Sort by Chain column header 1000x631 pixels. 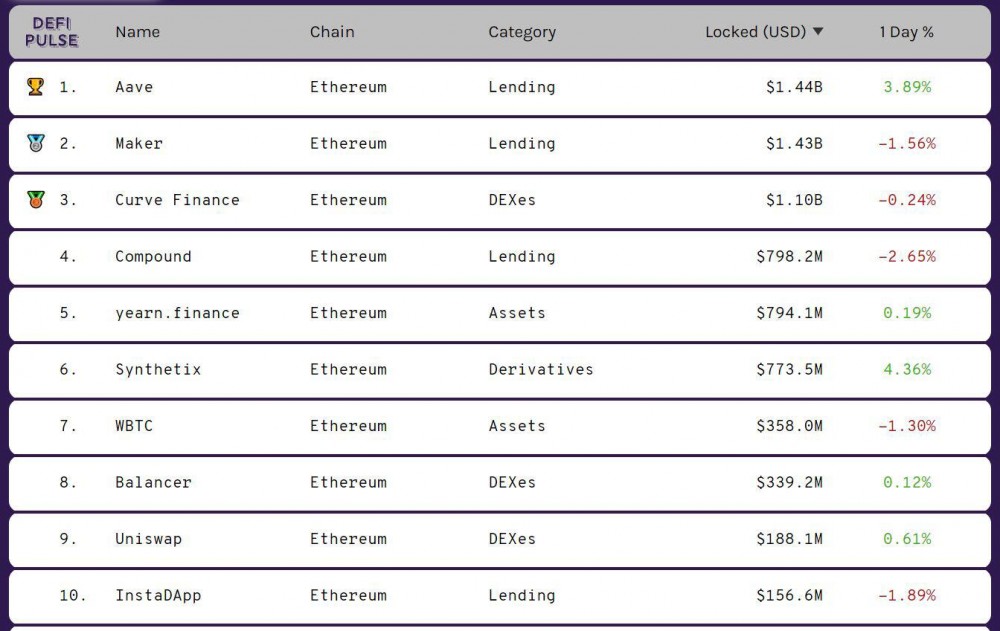(332, 32)
